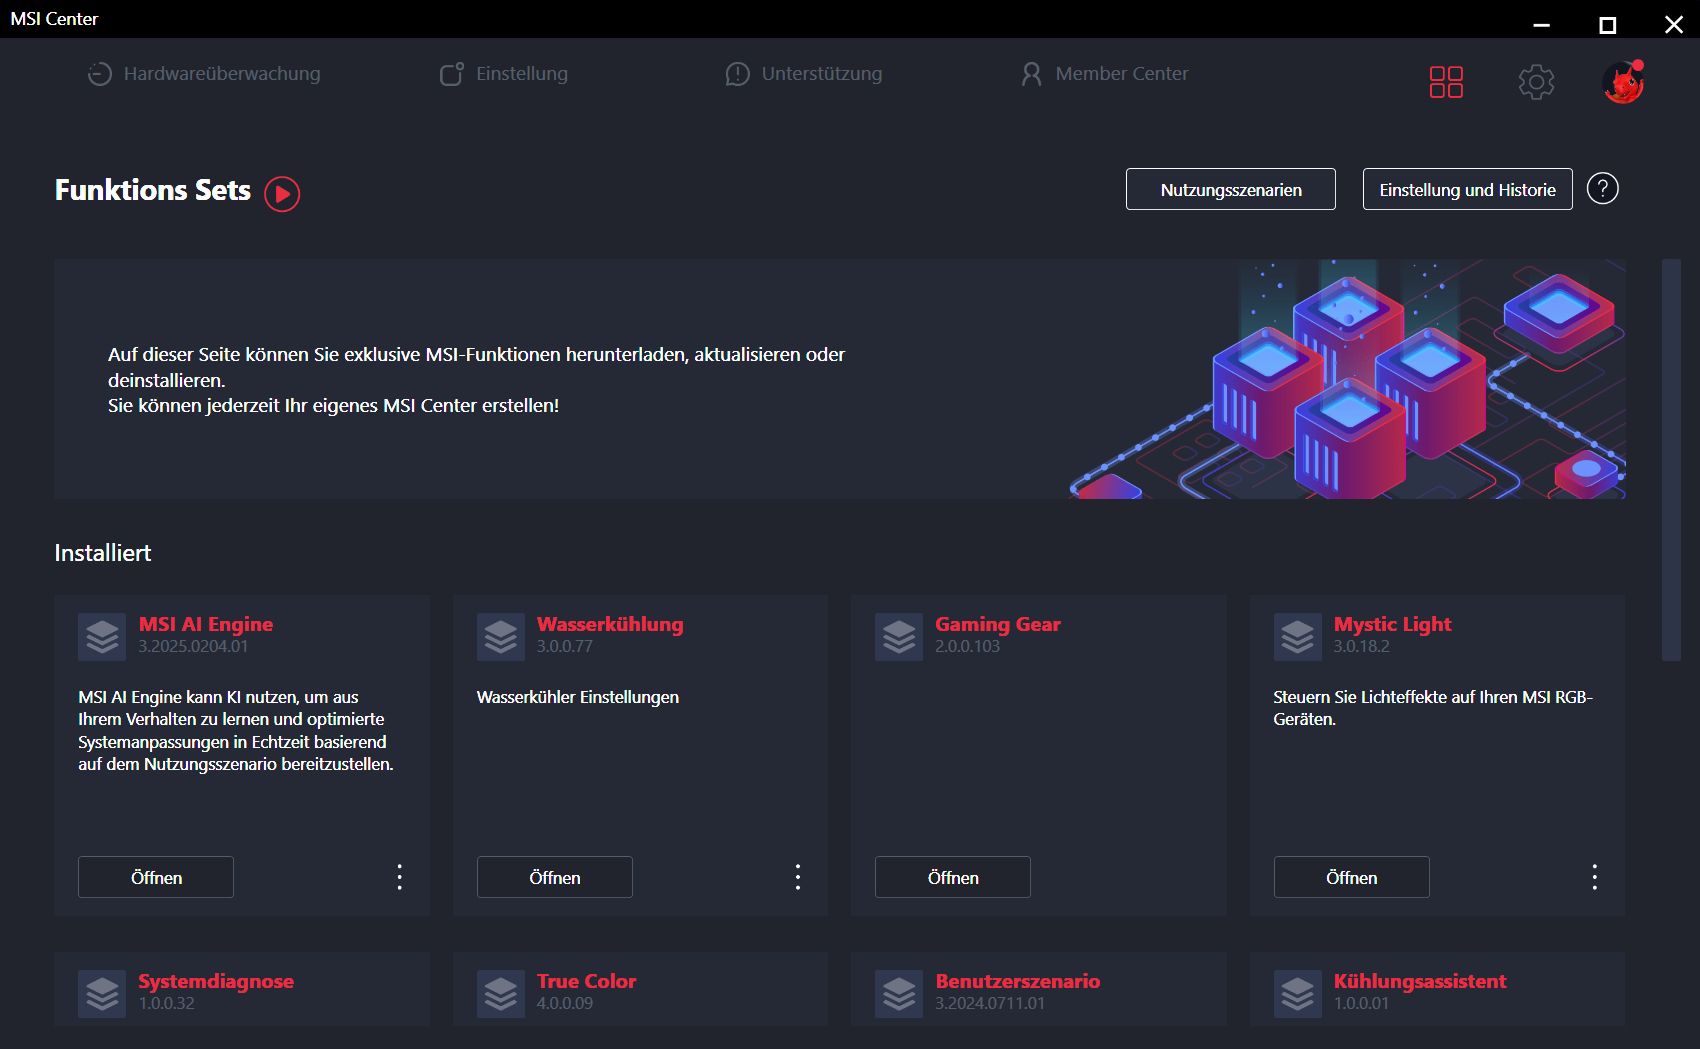Image resolution: width=1700 pixels, height=1049 pixels.
Task: Click the True Color layers icon
Action: tap(500, 993)
